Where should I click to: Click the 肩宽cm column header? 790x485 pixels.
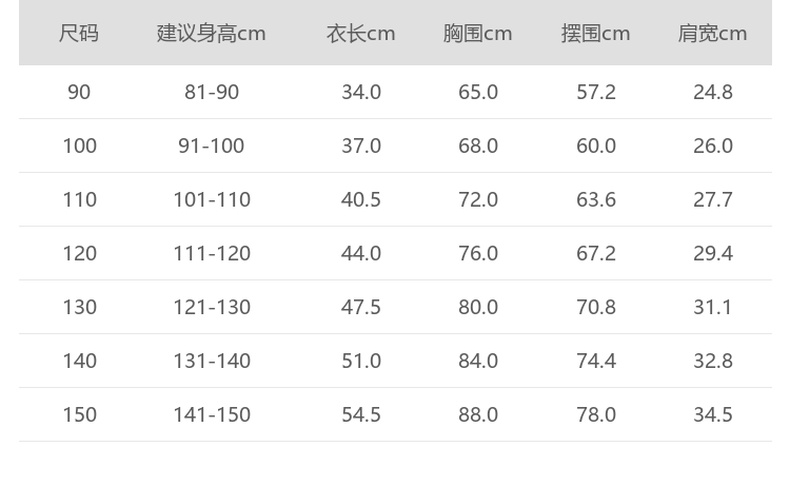tap(712, 34)
